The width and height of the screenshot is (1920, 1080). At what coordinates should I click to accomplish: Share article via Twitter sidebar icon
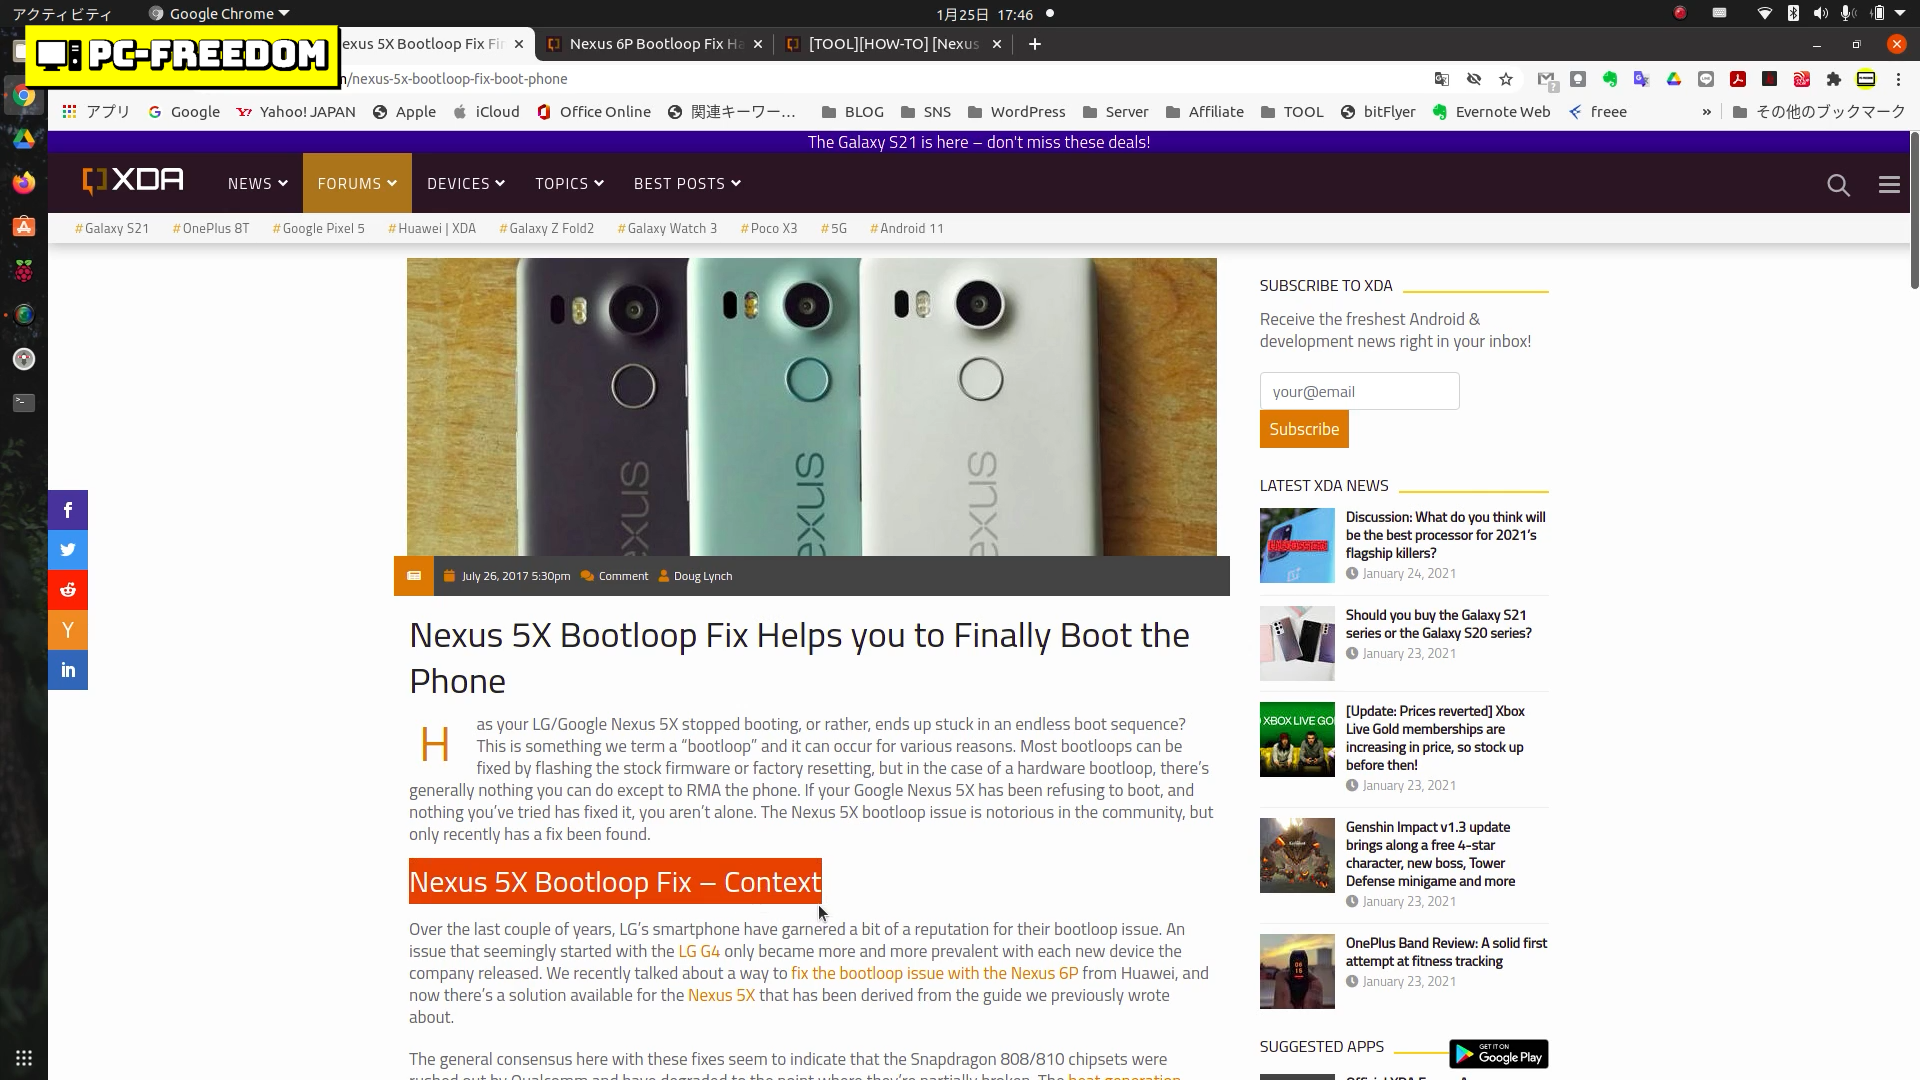[68, 550]
